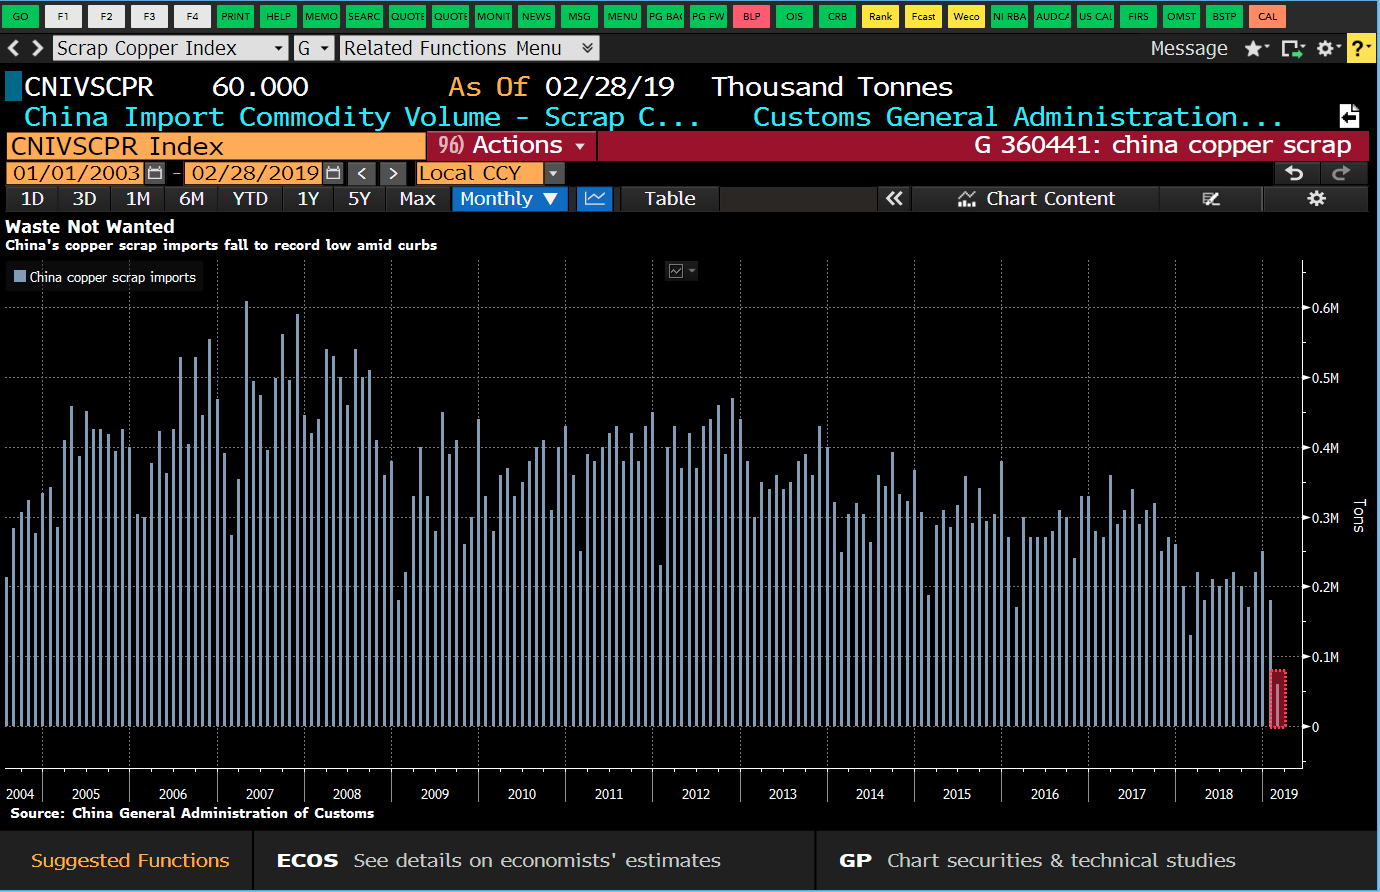The image size is (1380, 892).
Task: Open the Monthly periodicity dropdown
Action: coord(509,199)
